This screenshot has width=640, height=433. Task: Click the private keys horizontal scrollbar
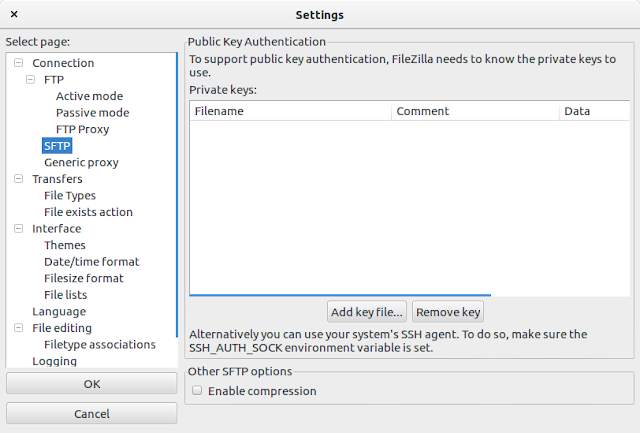340,295
